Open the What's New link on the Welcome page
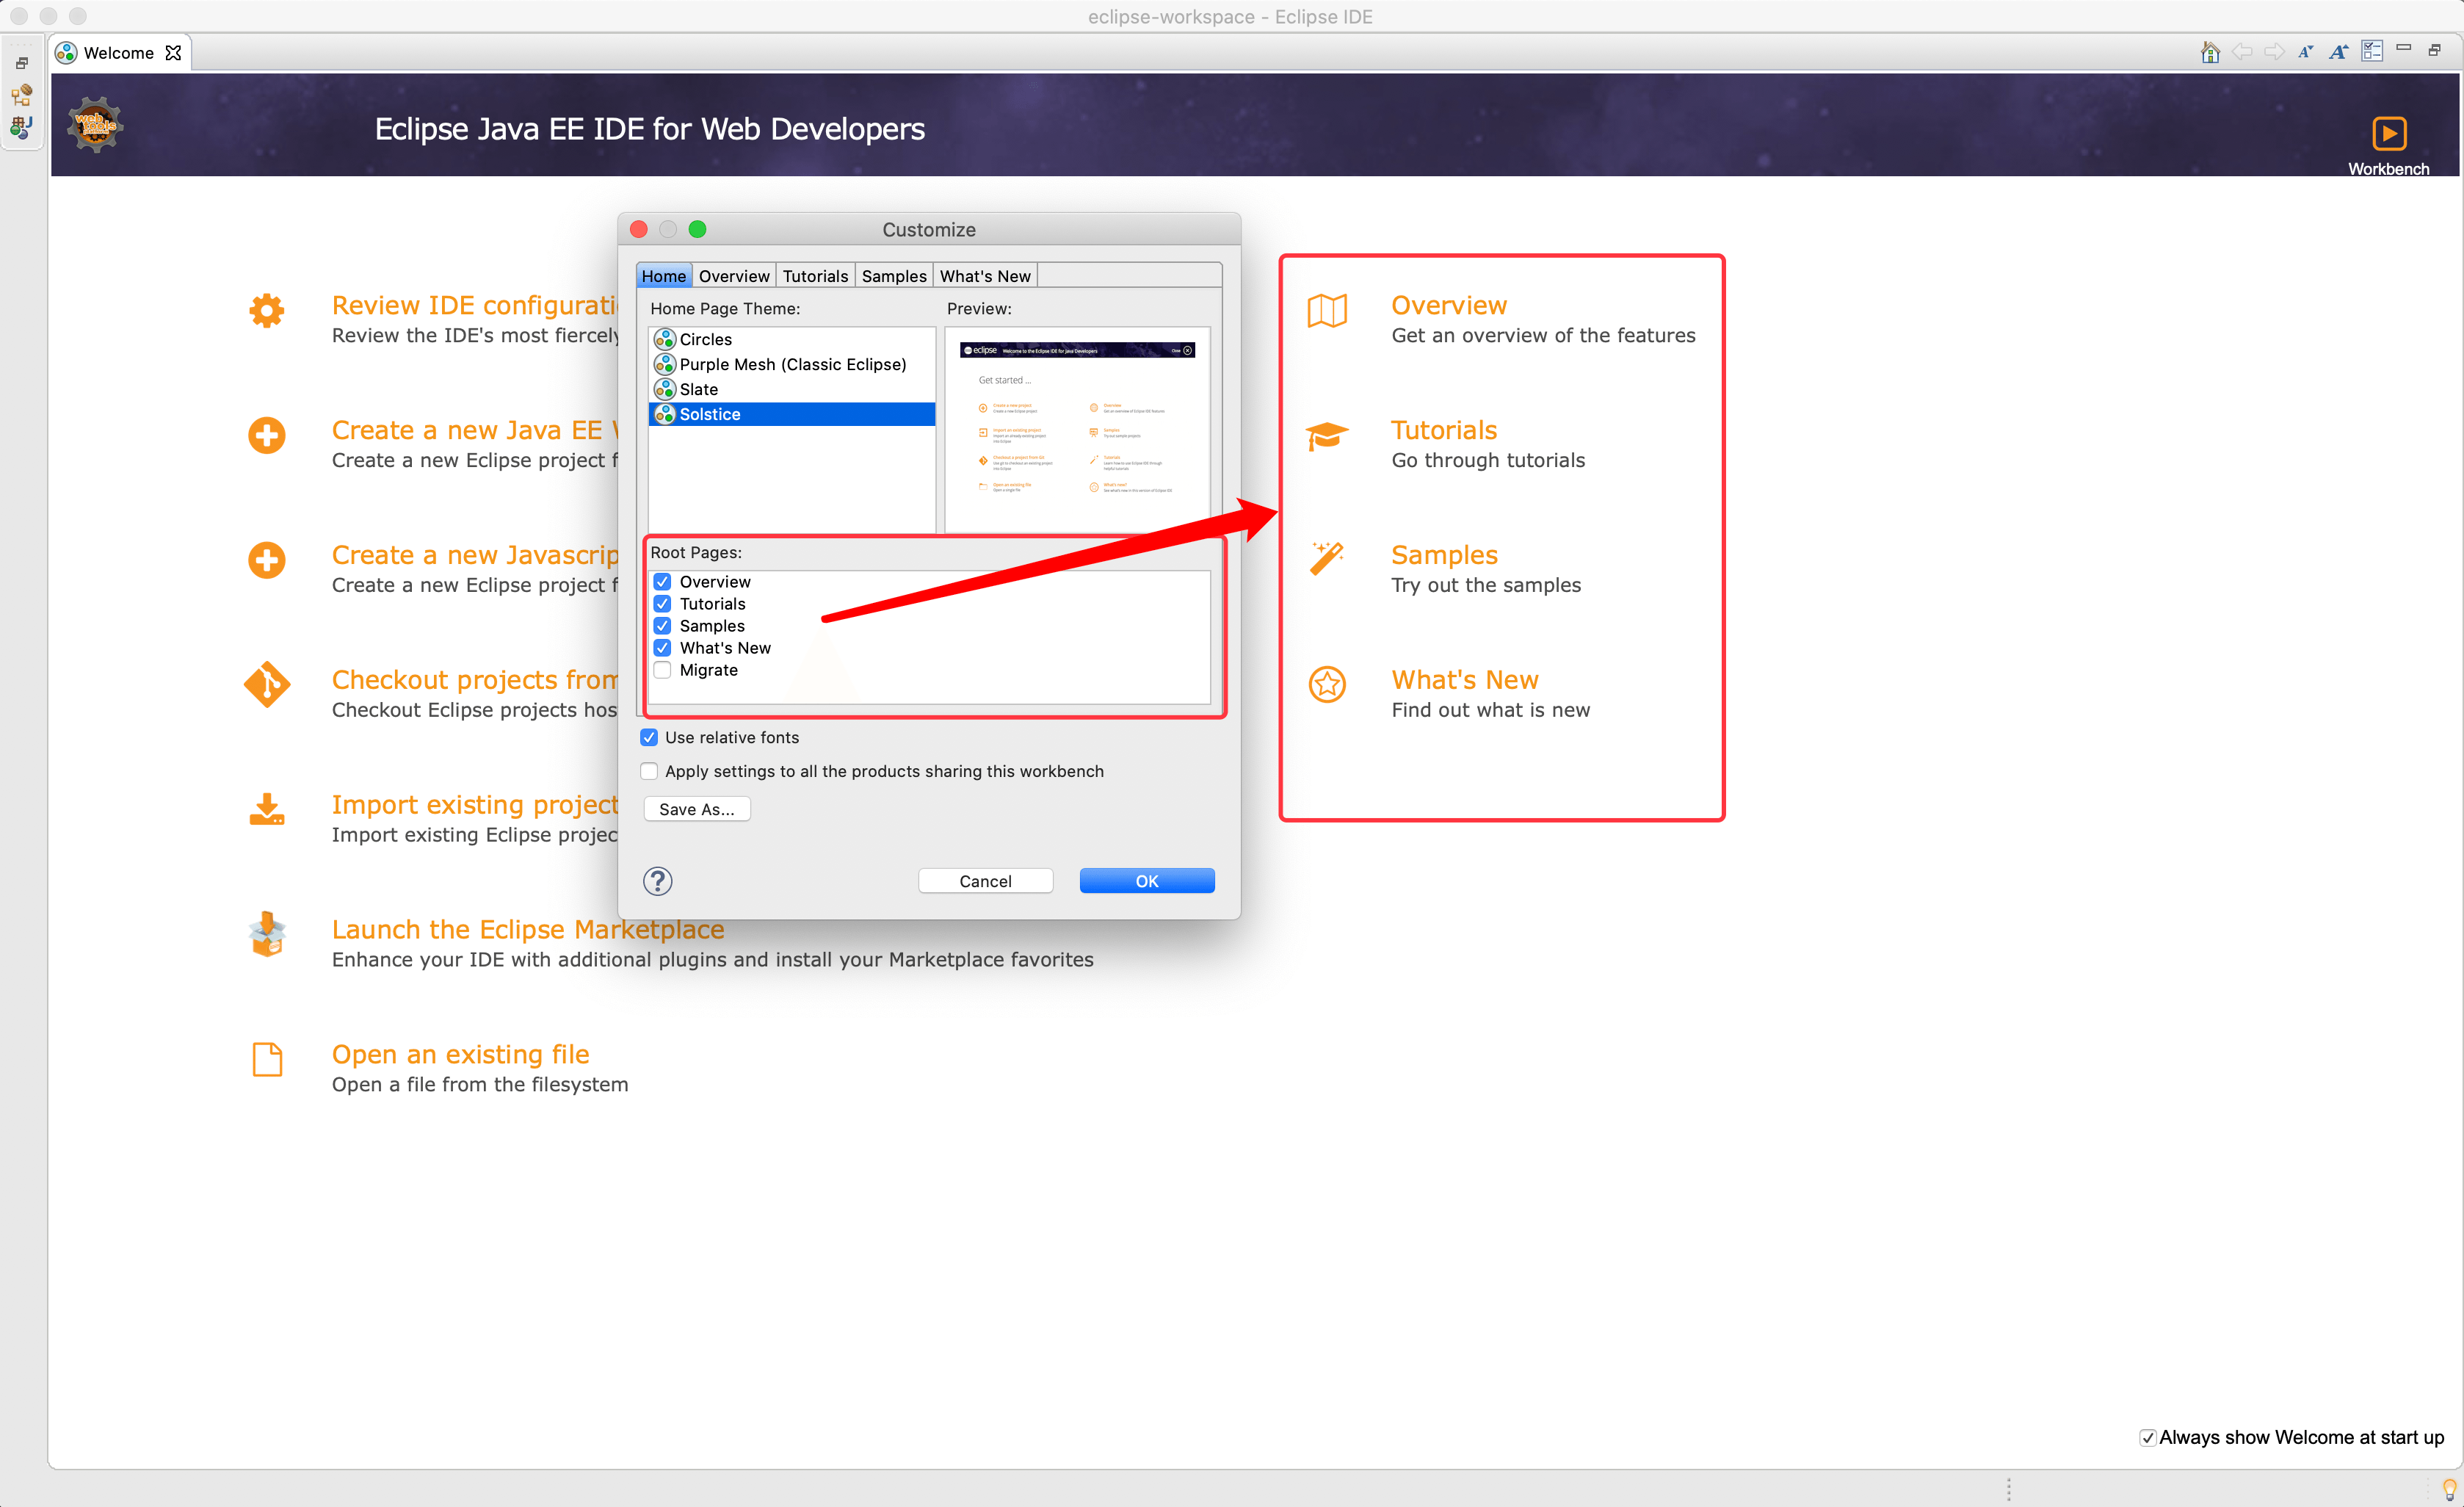 click(1464, 680)
